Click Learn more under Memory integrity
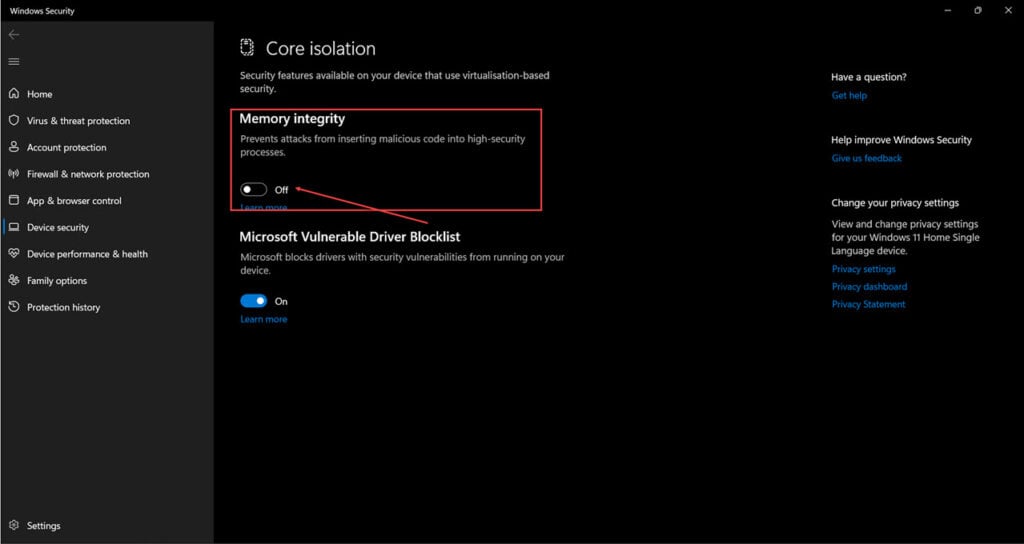Image resolution: width=1024 pixels, height=544 pixels. click(263, 207)
